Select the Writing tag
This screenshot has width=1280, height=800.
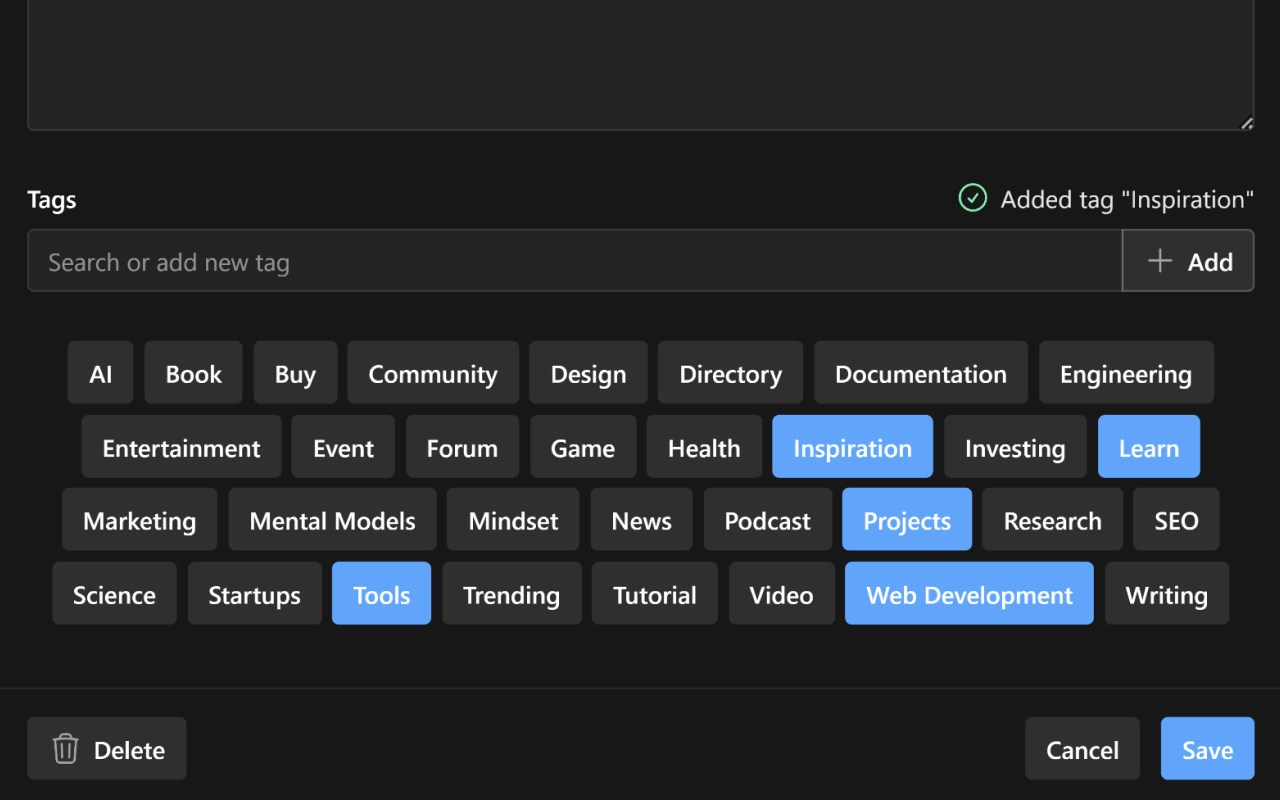[x=1166, y=594]
